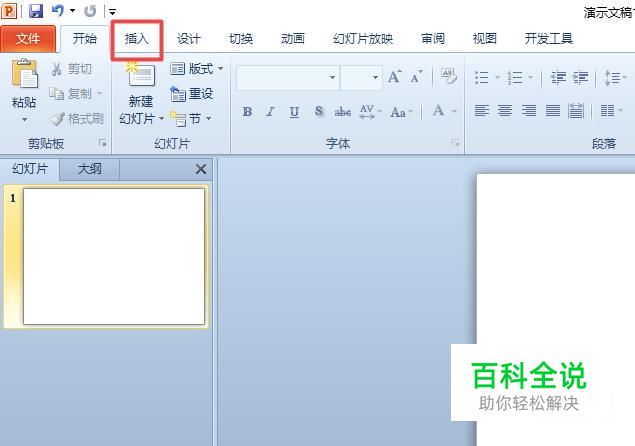Toggle Justify text alignment
Screen dimensions: 635x446
[553, 110]
